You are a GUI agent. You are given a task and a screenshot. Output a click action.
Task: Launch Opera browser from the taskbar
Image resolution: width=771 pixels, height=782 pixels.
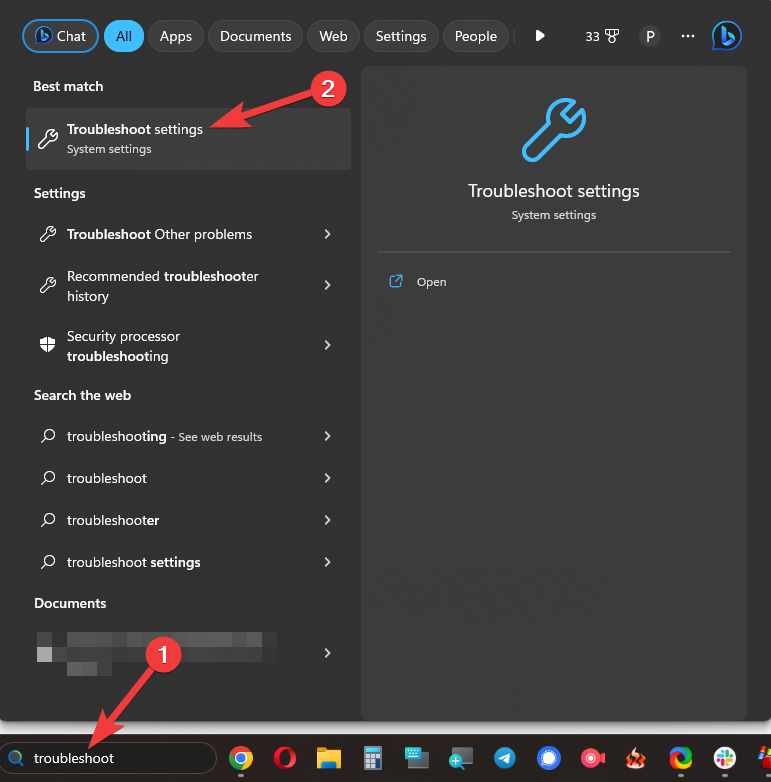[x=285, y=758]
